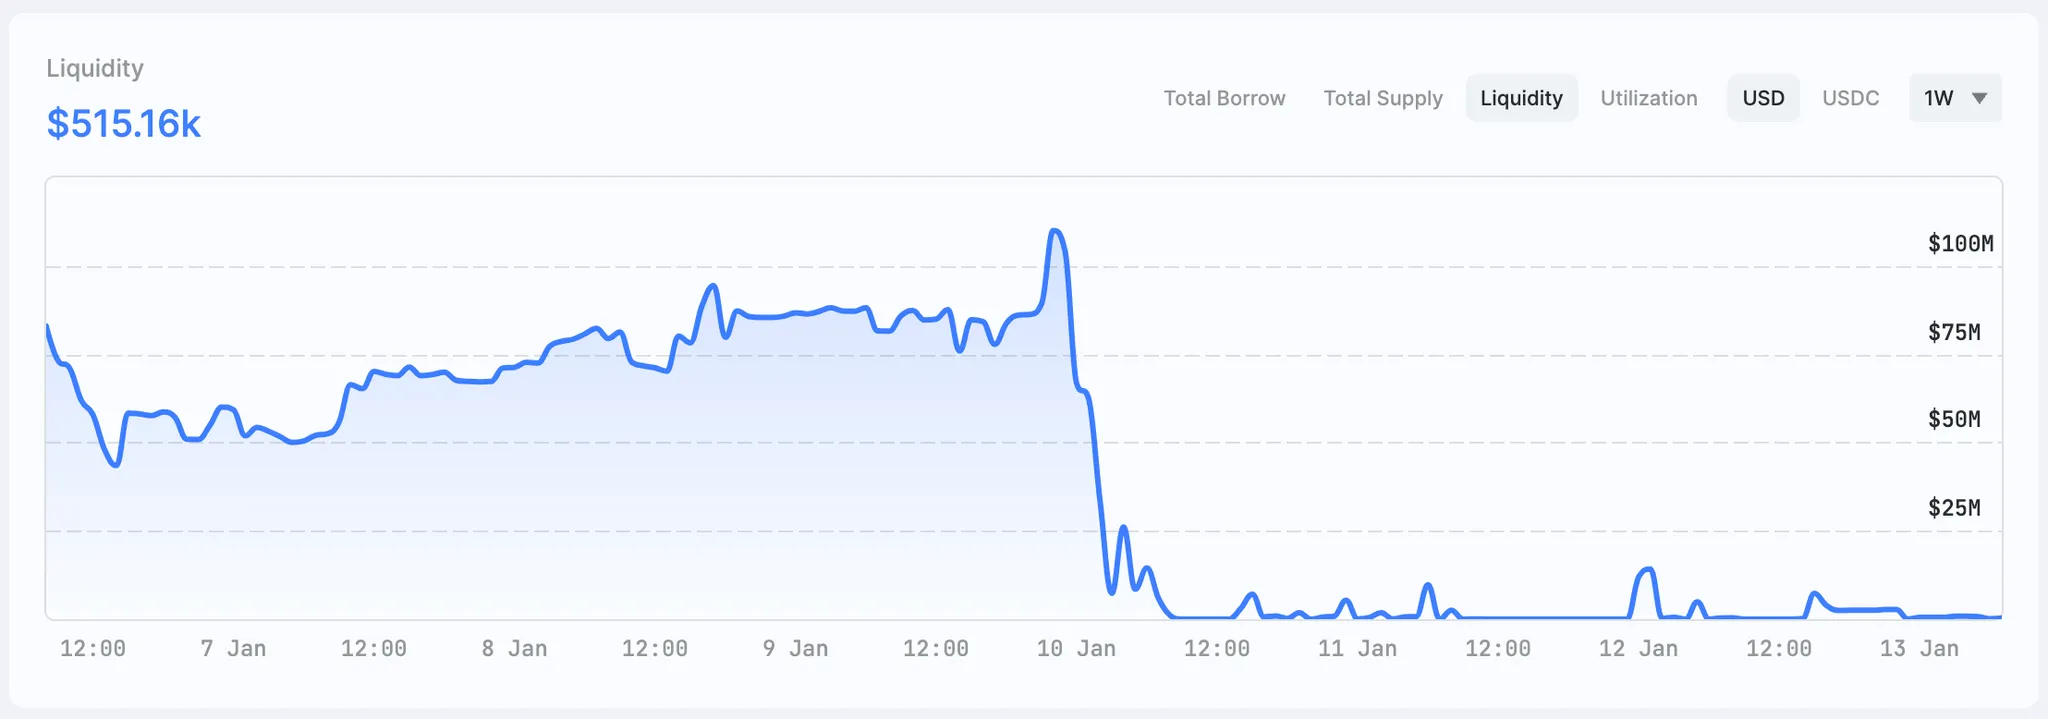Toggle the currency to USD
Image resolution: width=2048 pixels, height=719 pixels.
1763,98
